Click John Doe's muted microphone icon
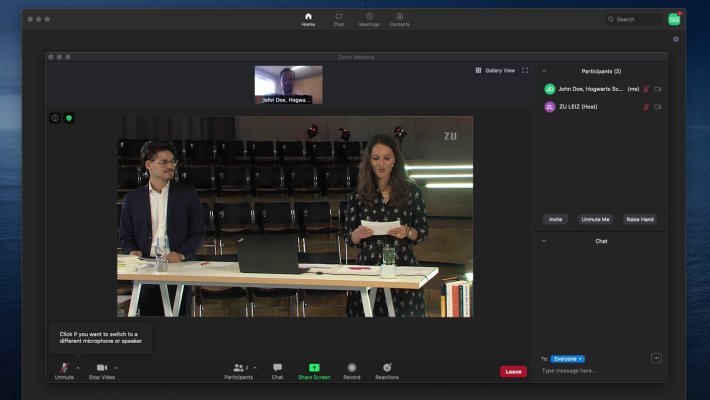The image size is (710, 400). 646,89
